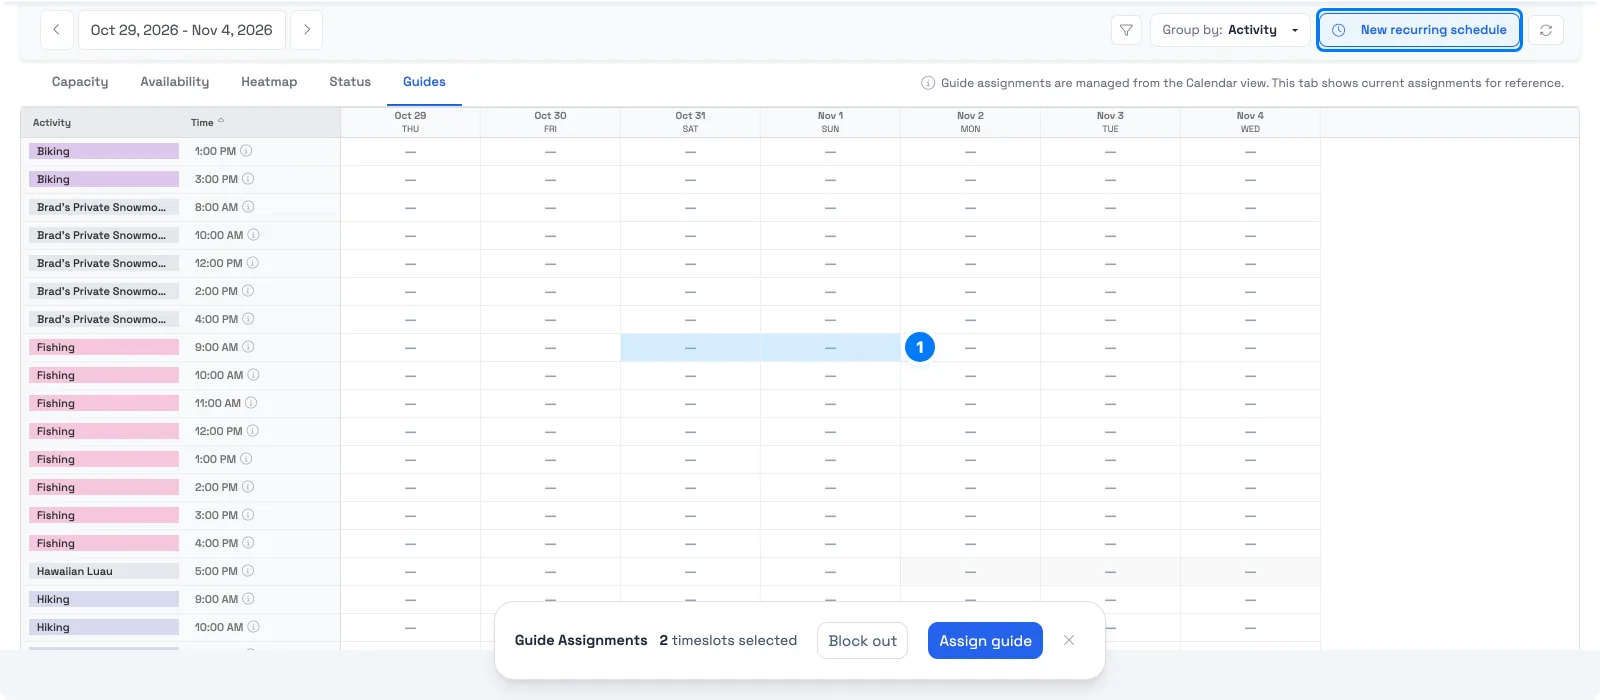Sort by the Time column header

(x=207, y=123)
